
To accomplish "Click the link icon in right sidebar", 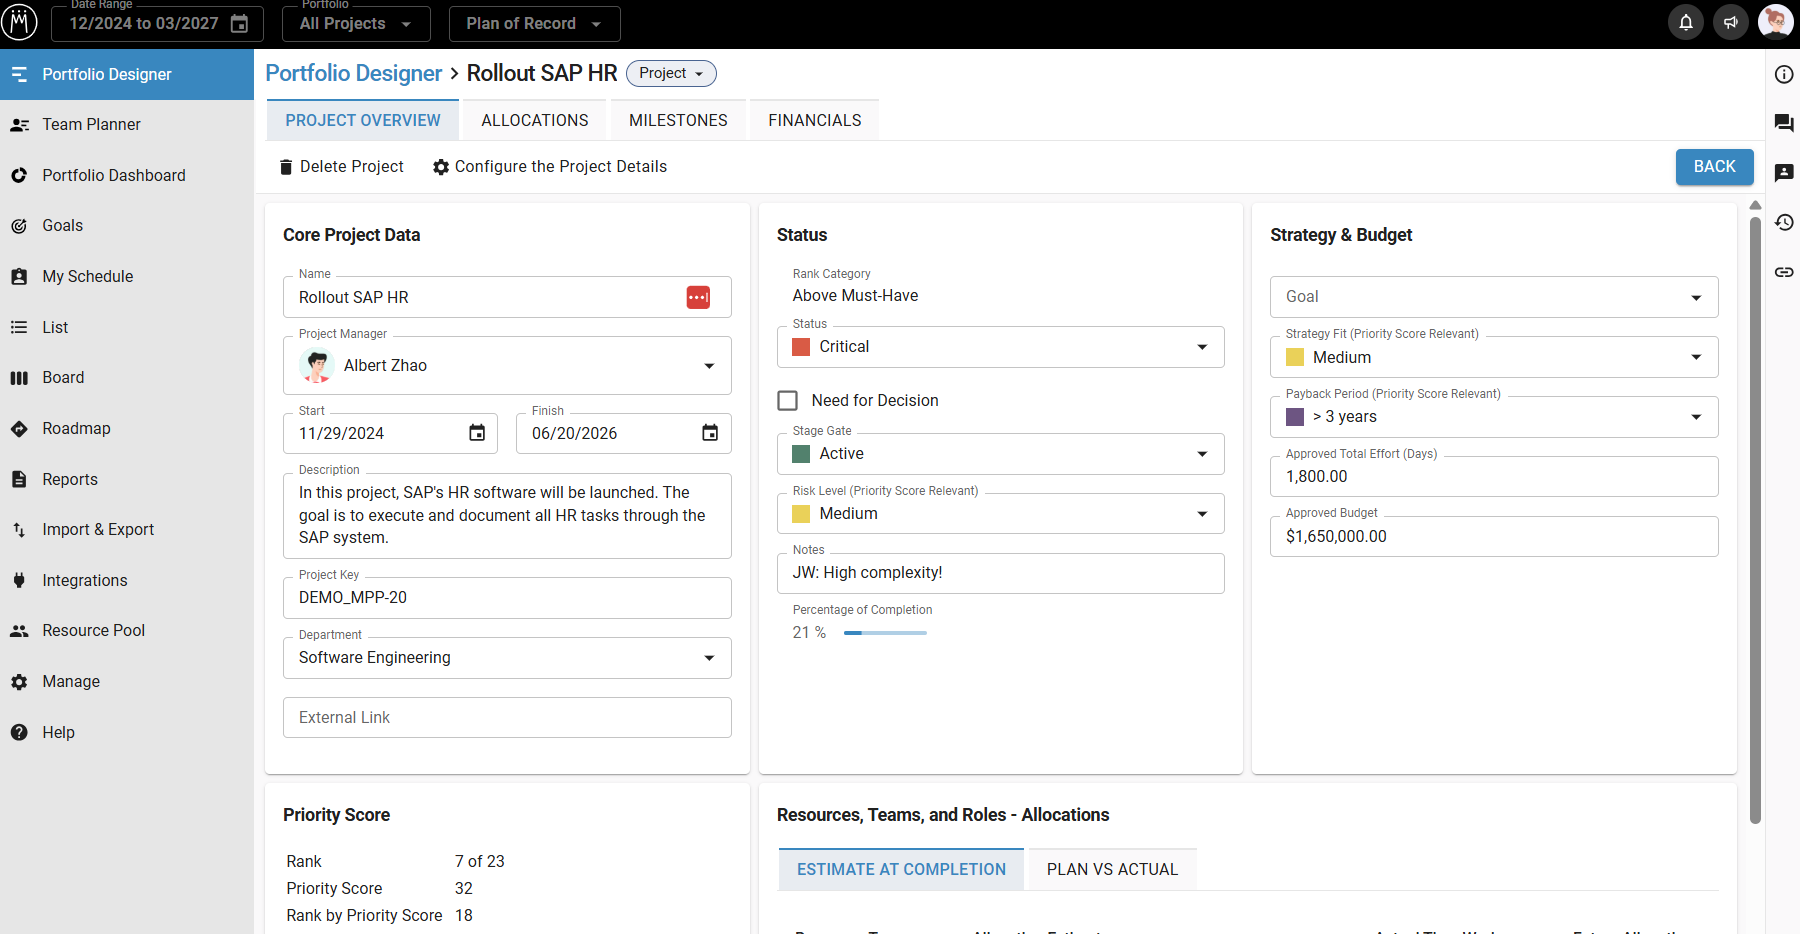I will click(x=1784, y=272).
